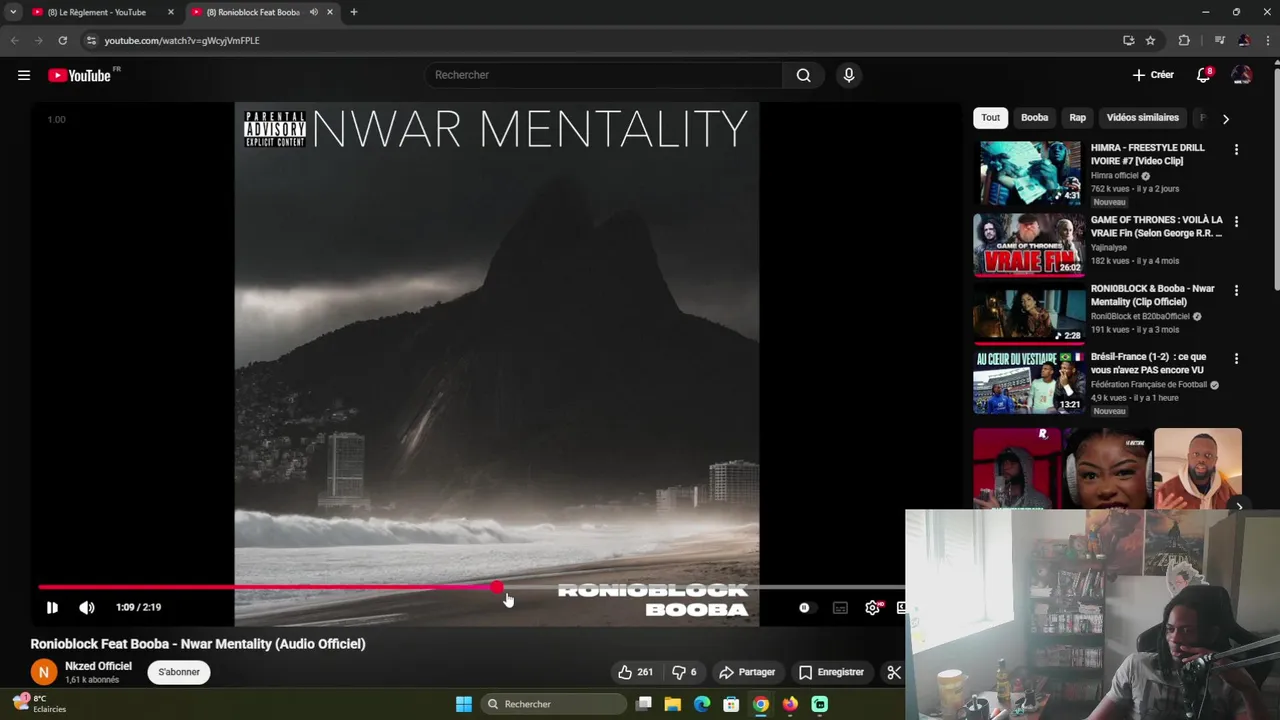Open the weather widget showing 8°C
This screenshot has width=1280, height=720.
point(40,703)
